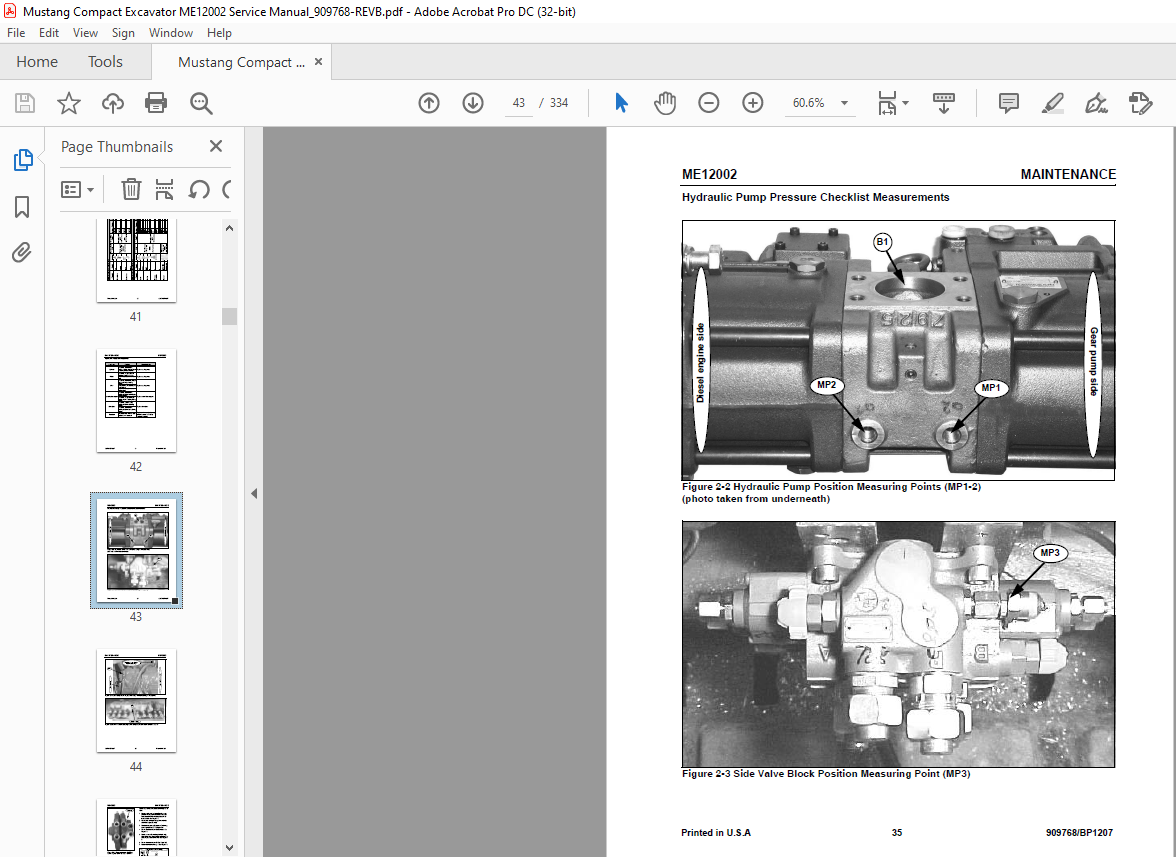1176x857 pixels.
Task: Select page 44 thumbnail
Action: (x=136, y=700)
